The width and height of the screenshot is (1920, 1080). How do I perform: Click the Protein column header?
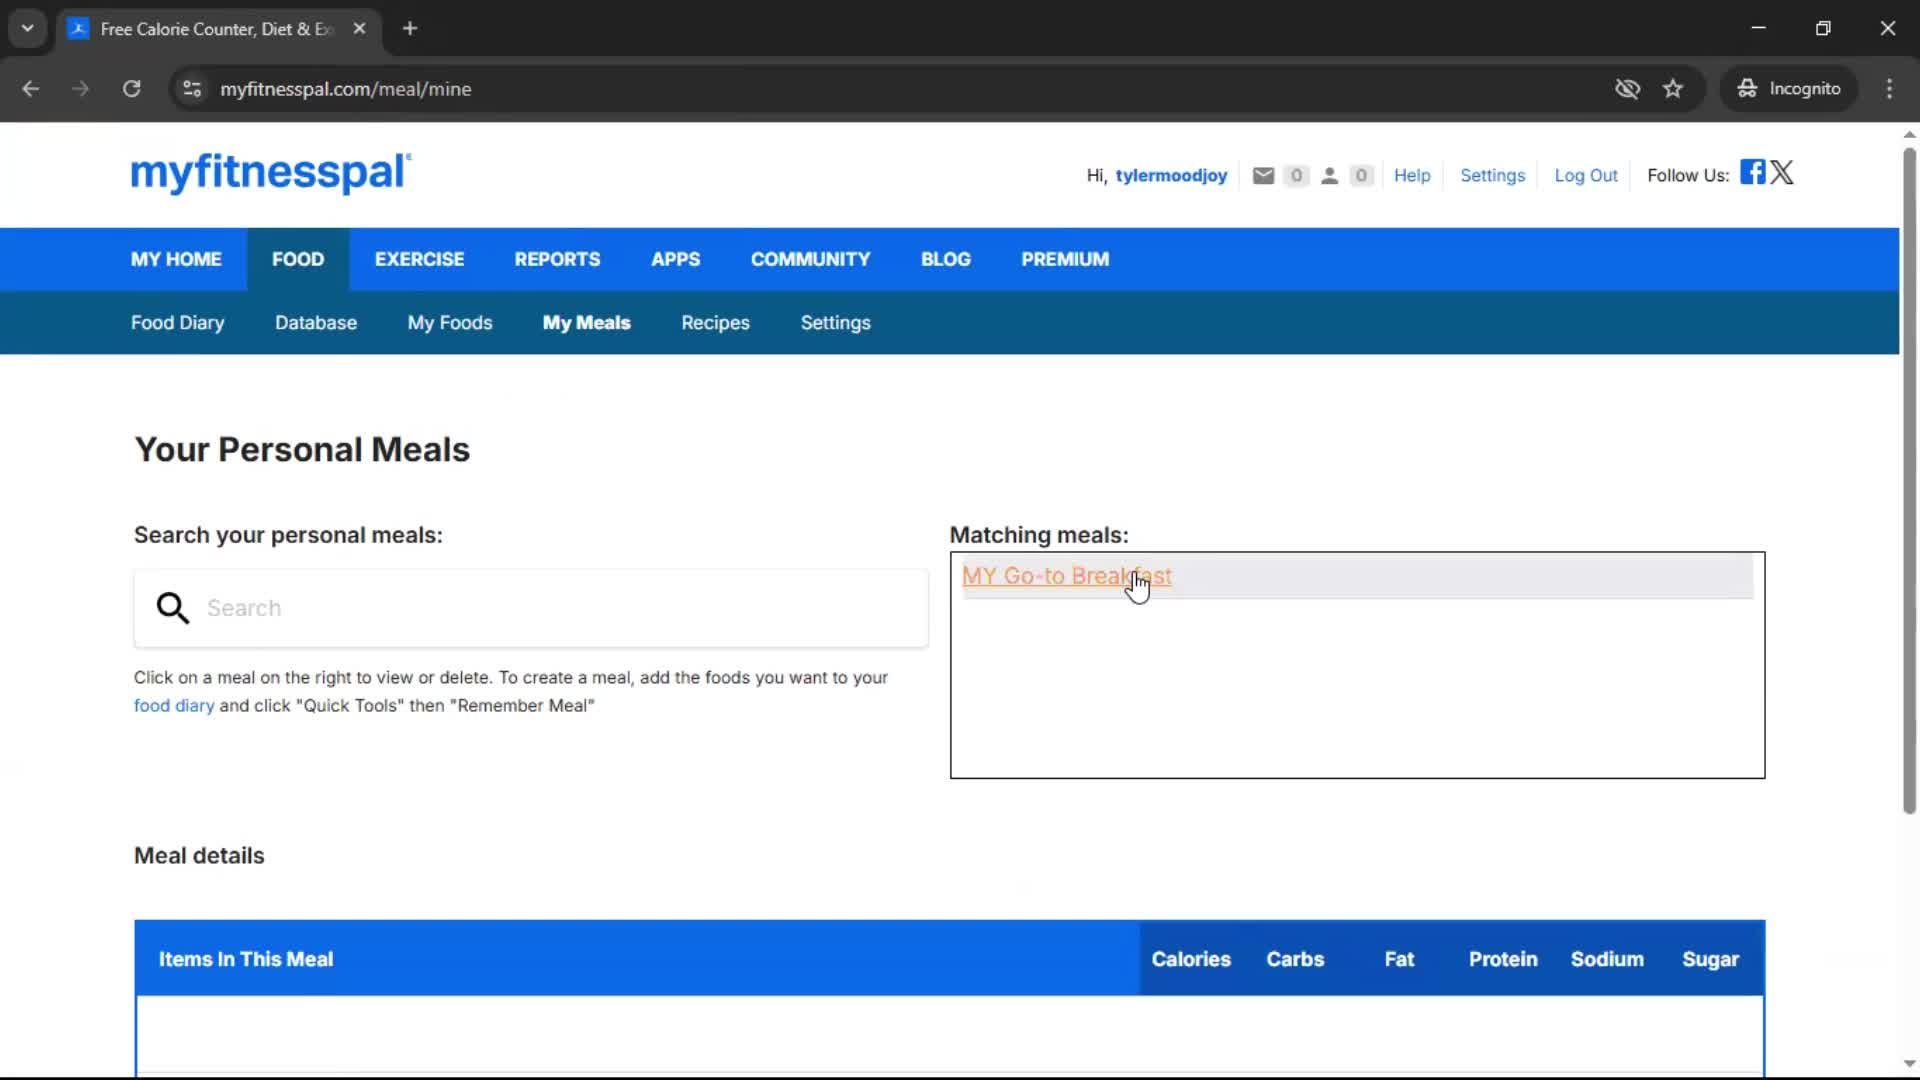click(1503, 959)
